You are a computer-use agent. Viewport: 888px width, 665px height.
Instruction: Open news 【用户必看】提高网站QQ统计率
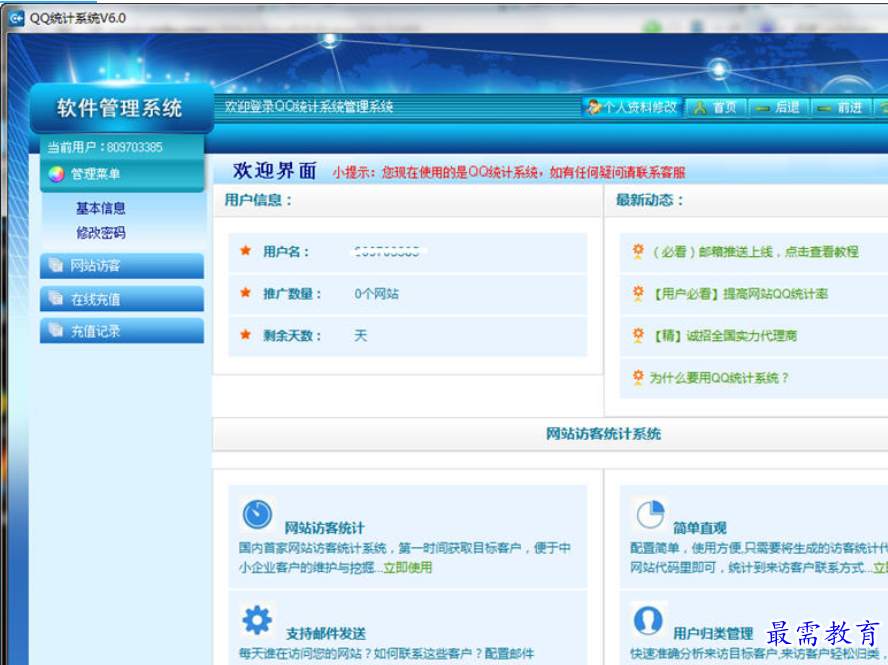740,294
